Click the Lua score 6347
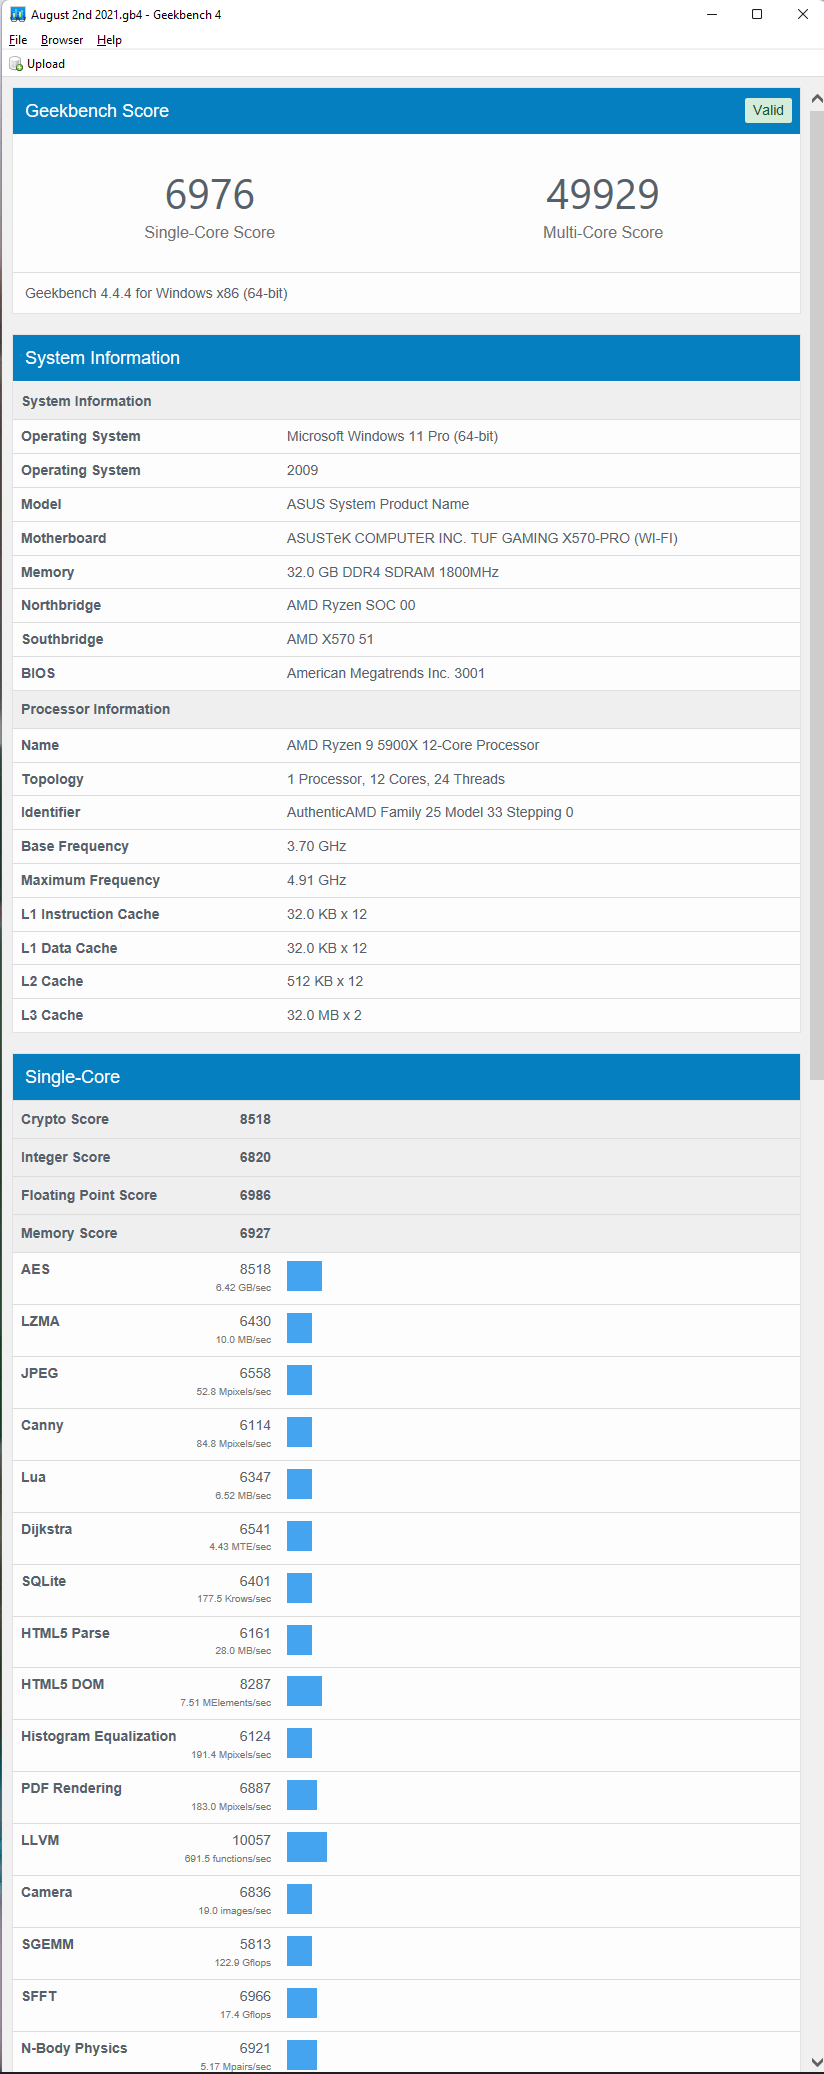The width and height of the screenshot is (824, 2074). [x=255, y=1477]
